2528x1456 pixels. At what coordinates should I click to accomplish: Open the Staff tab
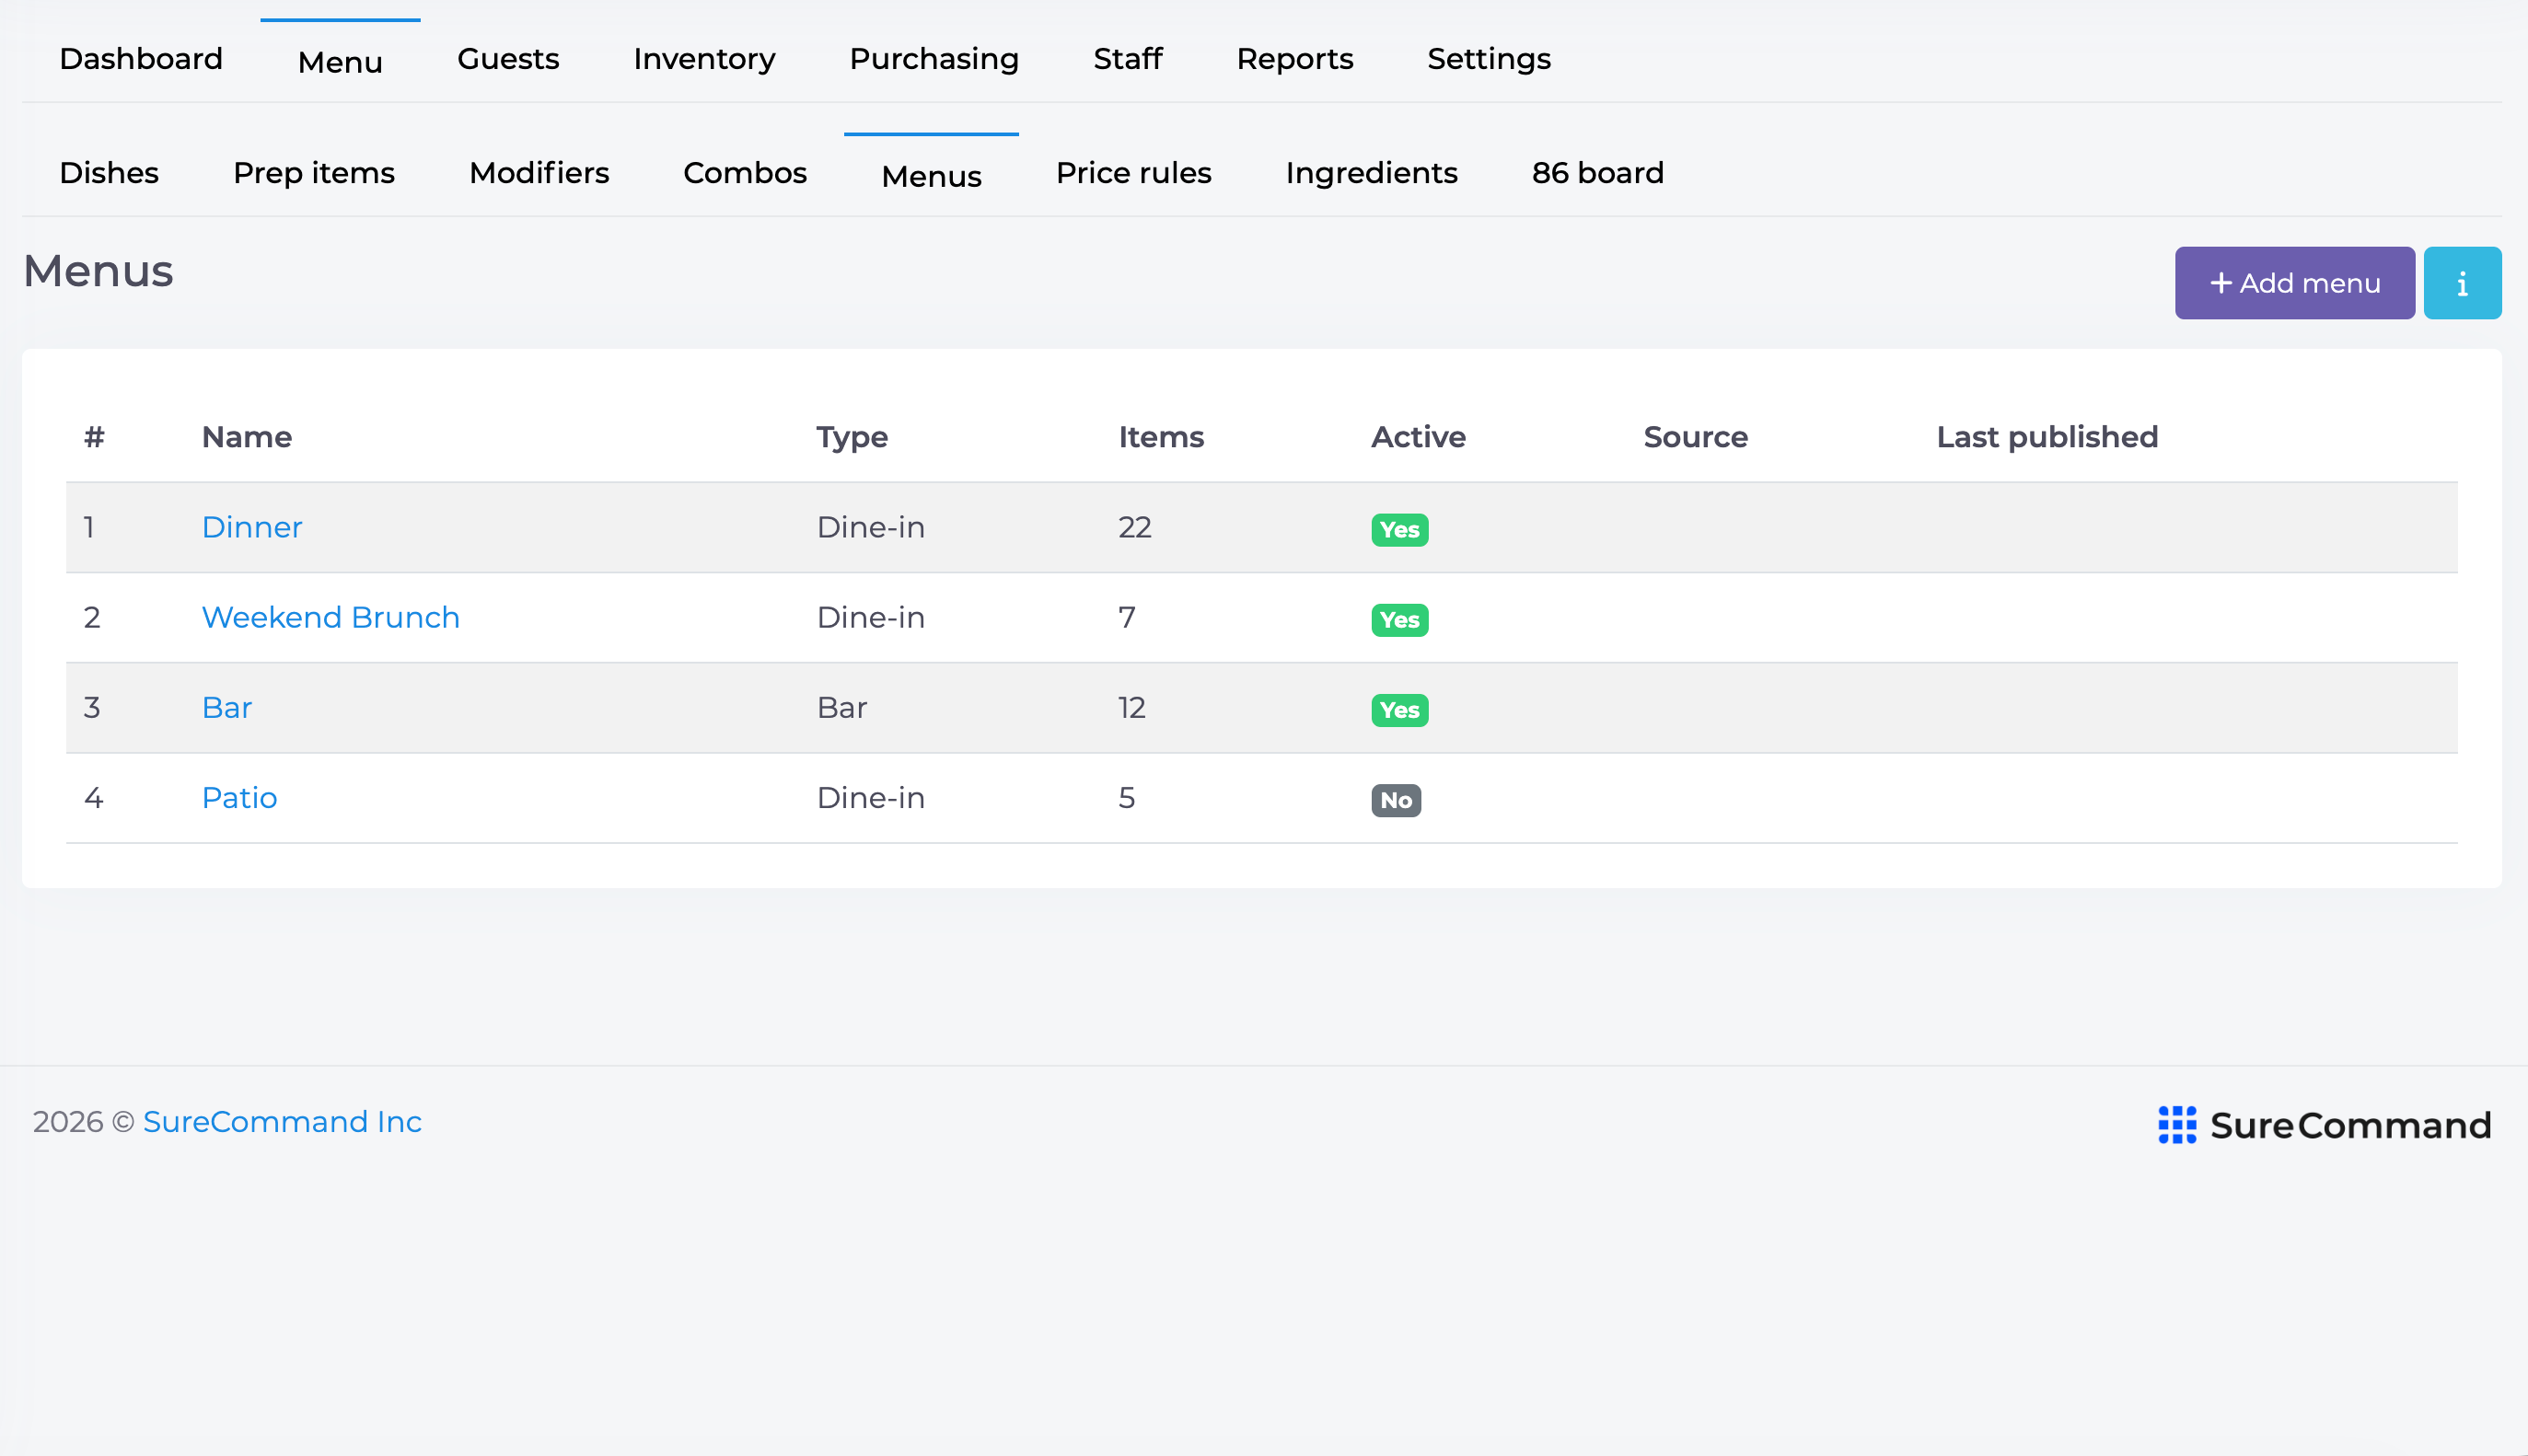click(1127, 59)
